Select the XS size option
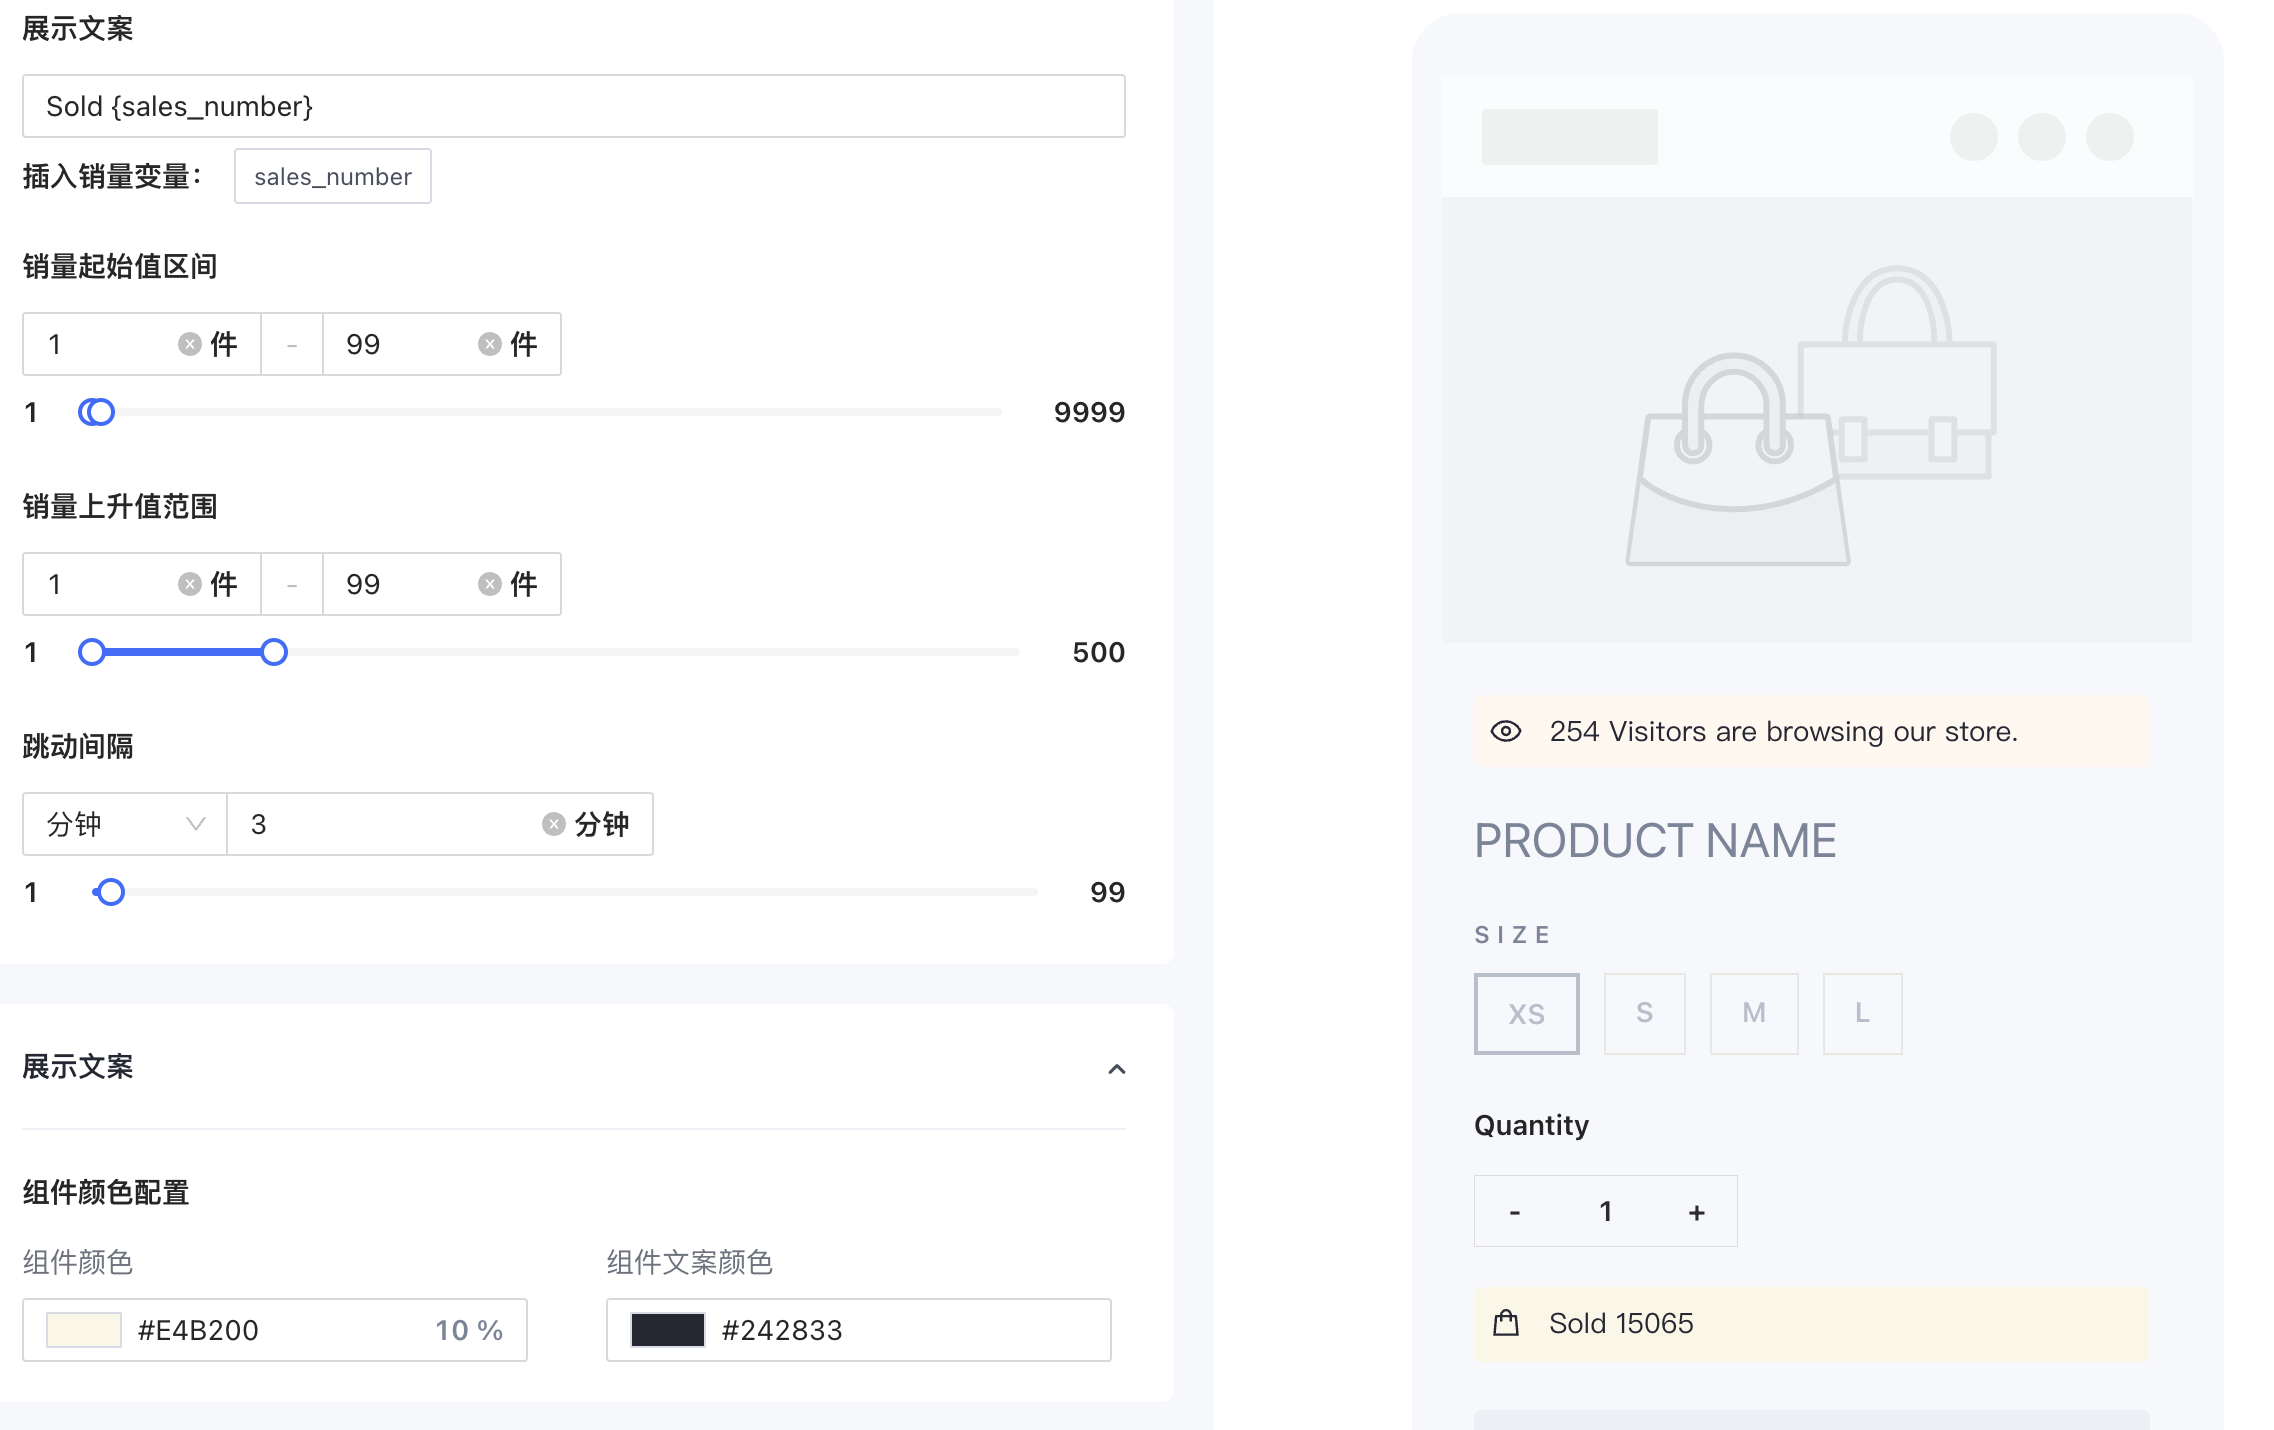 click(1526, 1013)
